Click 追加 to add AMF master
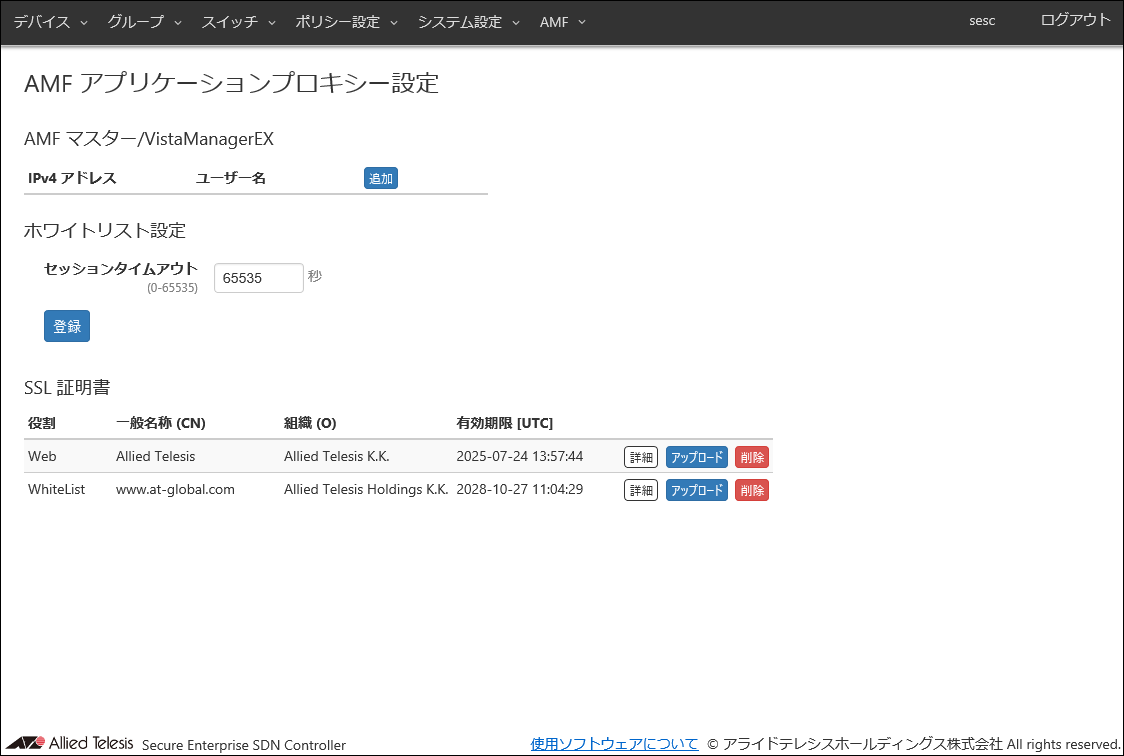 (381, 178)
